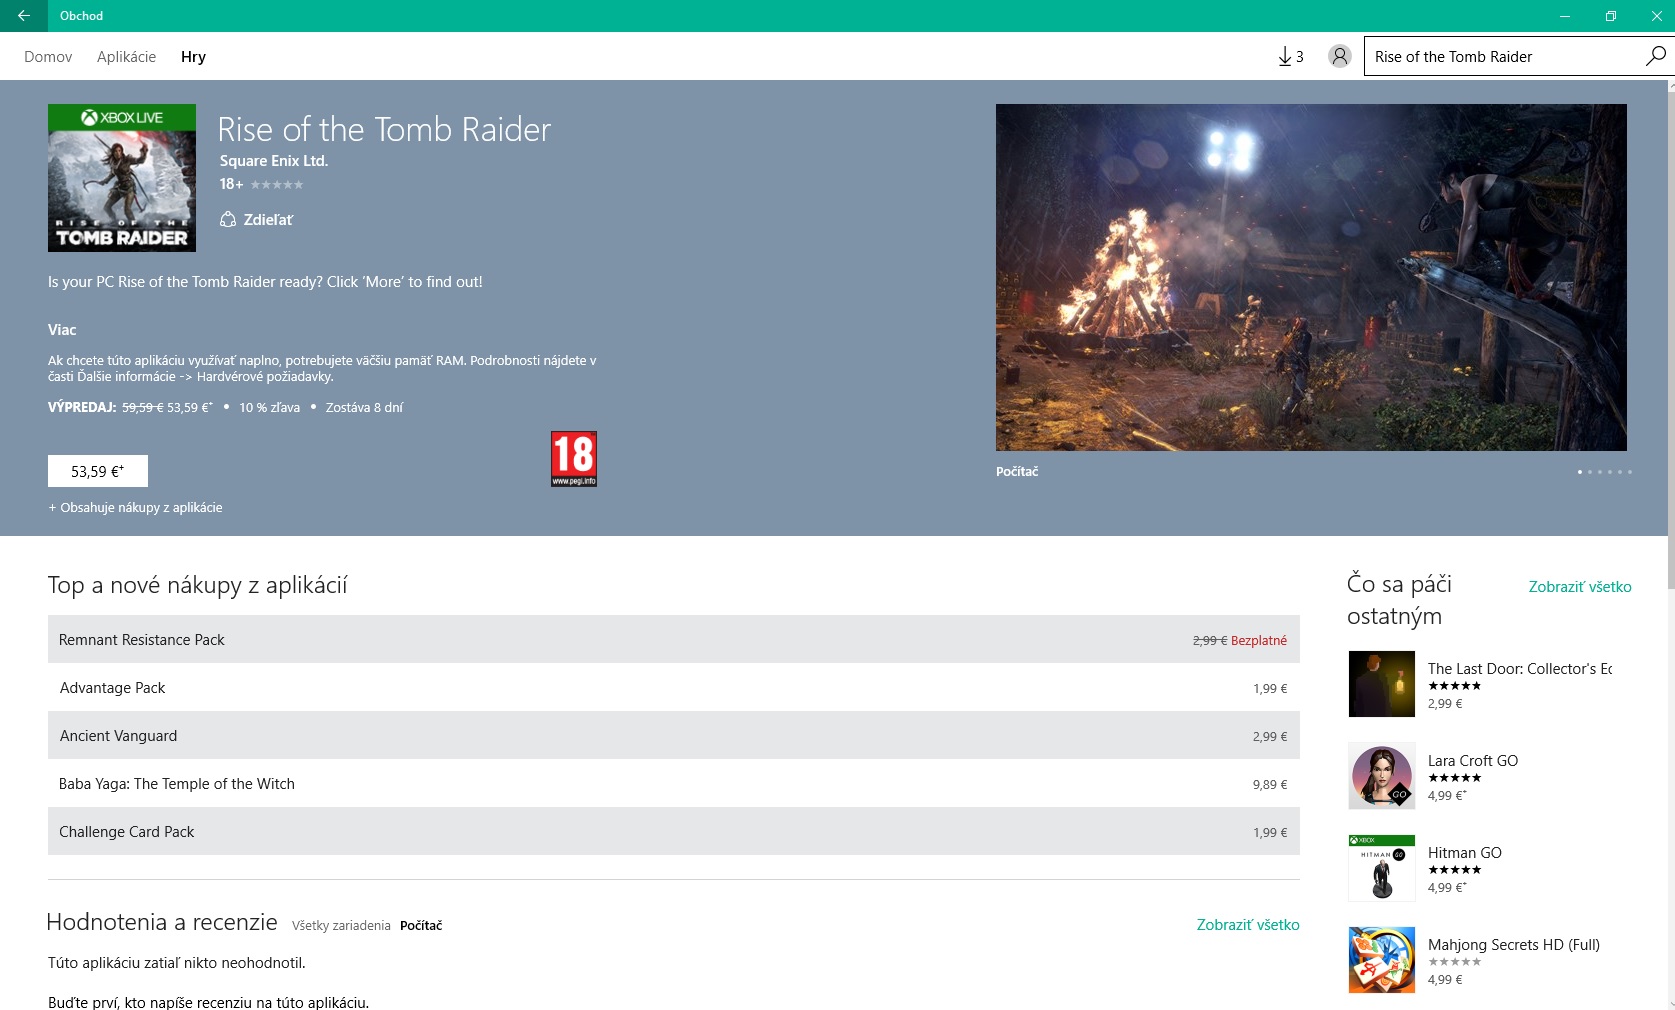
Task: Click the share icon next to Zdieľať
Action: pos(228,220)
